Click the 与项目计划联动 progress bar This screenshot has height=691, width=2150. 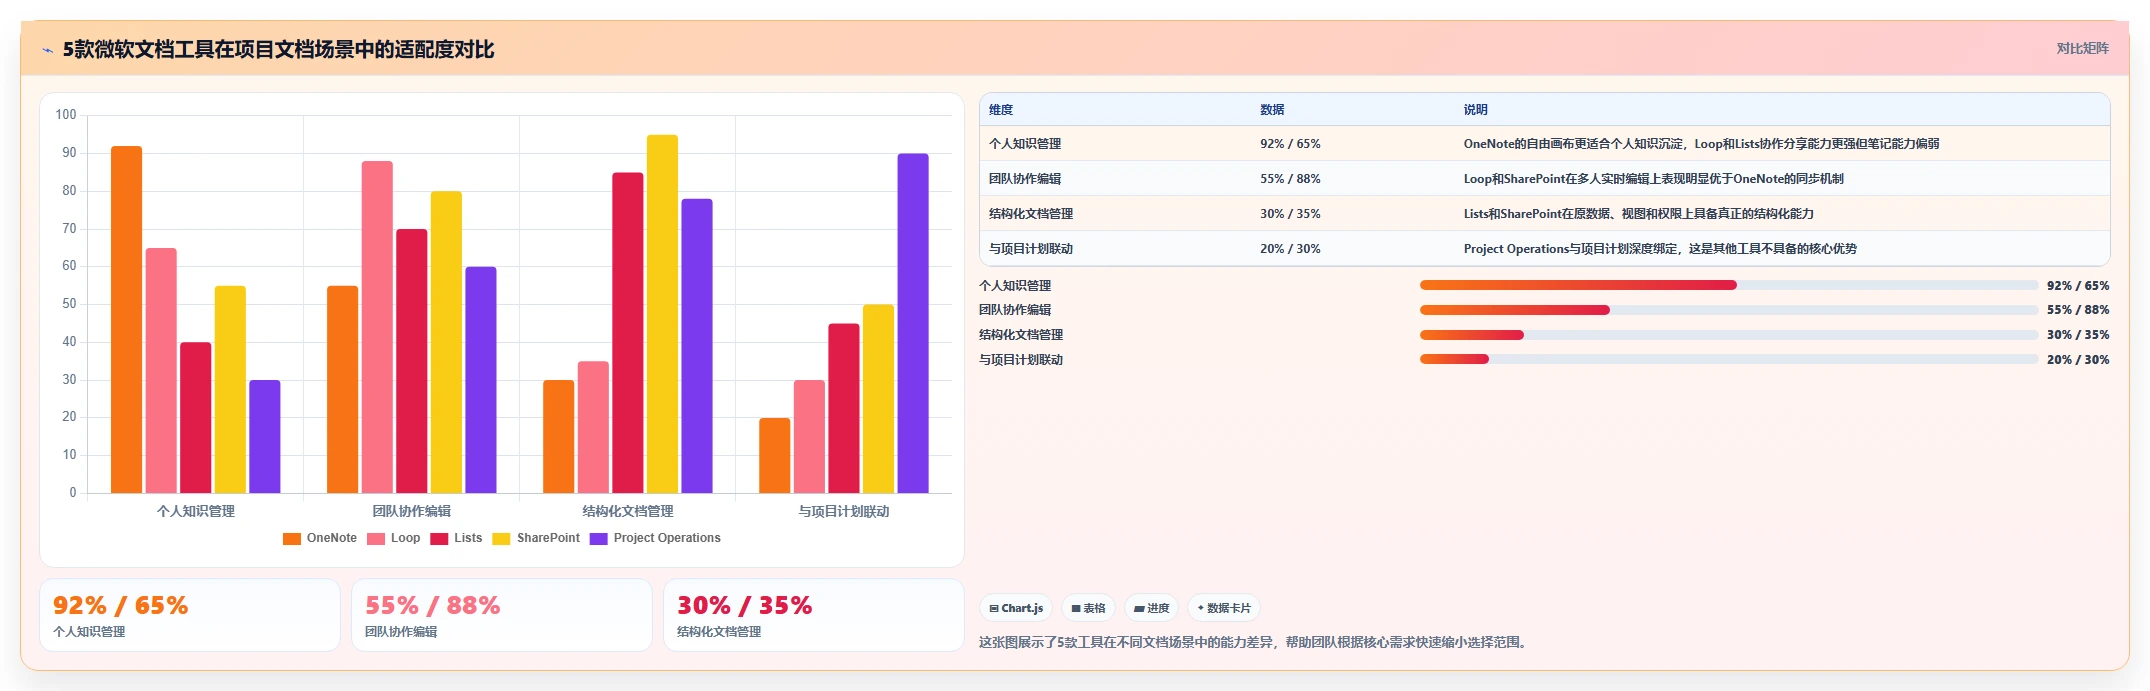point(1729,359)
